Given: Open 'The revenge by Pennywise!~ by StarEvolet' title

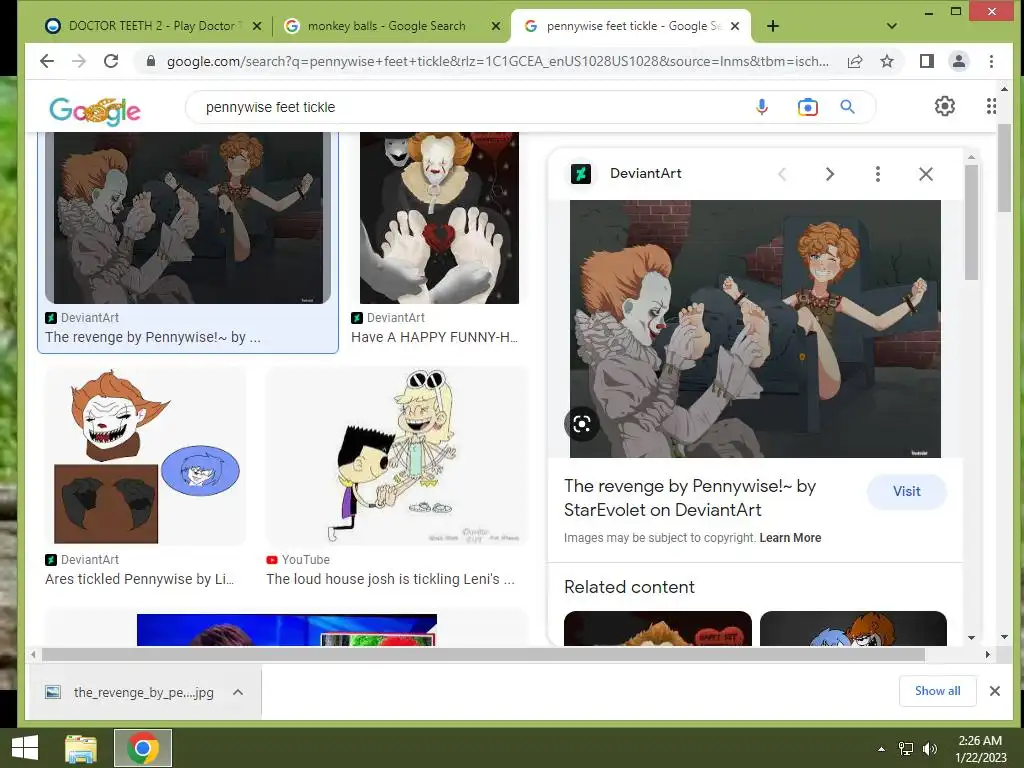Looking at the screenshot, I should click(690, 498).
